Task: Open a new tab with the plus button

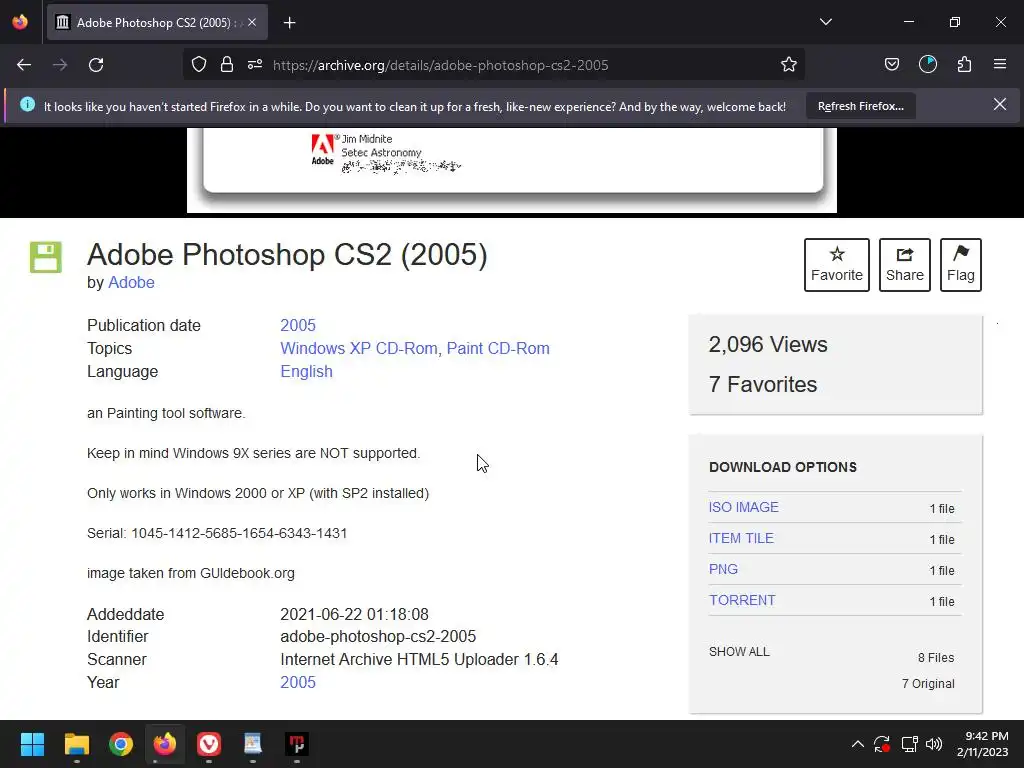Action: (x=290, y=23)
